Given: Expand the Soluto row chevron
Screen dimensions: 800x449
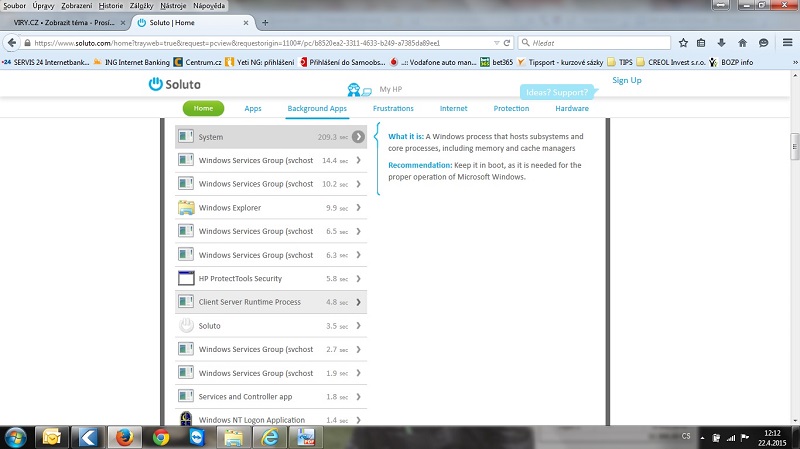Looking at the screenshot, I should (359, 326).
